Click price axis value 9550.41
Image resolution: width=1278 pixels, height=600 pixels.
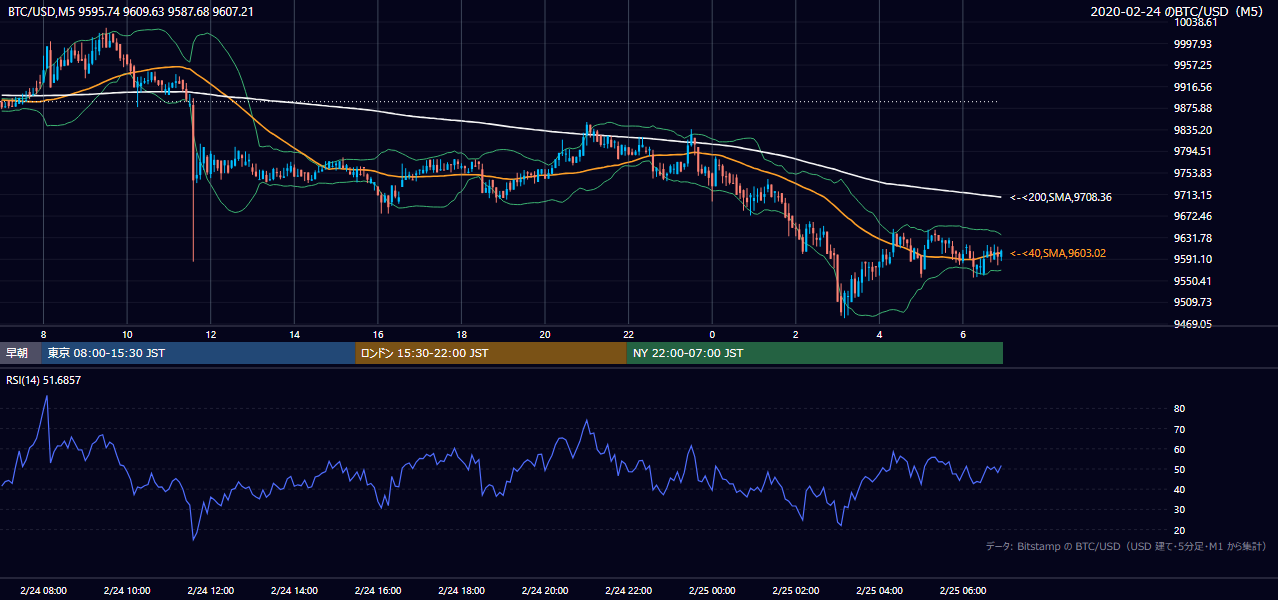(x=1192, y=281)
